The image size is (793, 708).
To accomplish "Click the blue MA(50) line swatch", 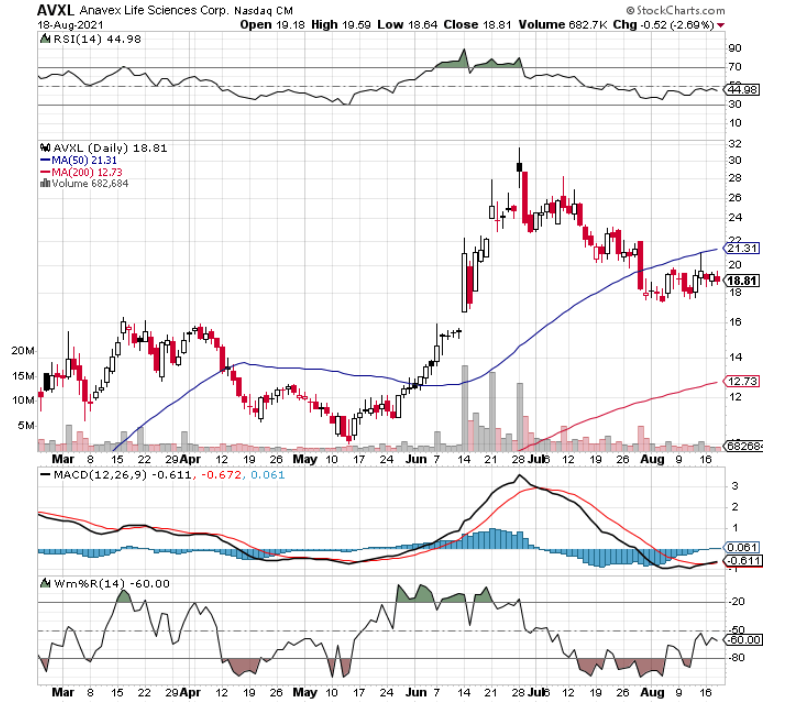I will (45, 160).
